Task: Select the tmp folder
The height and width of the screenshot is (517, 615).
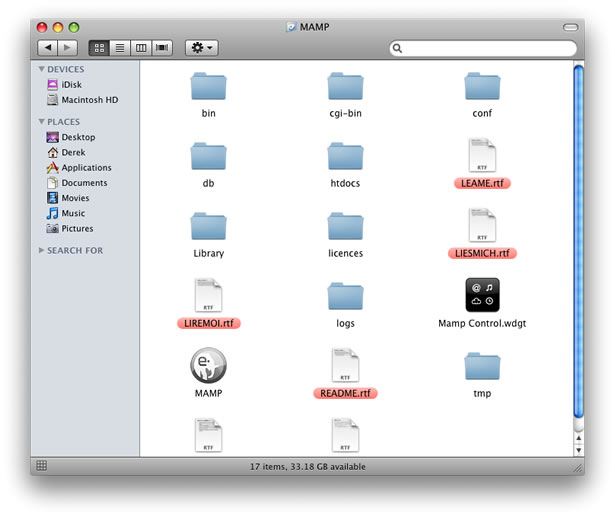Action: coord(482,367)
